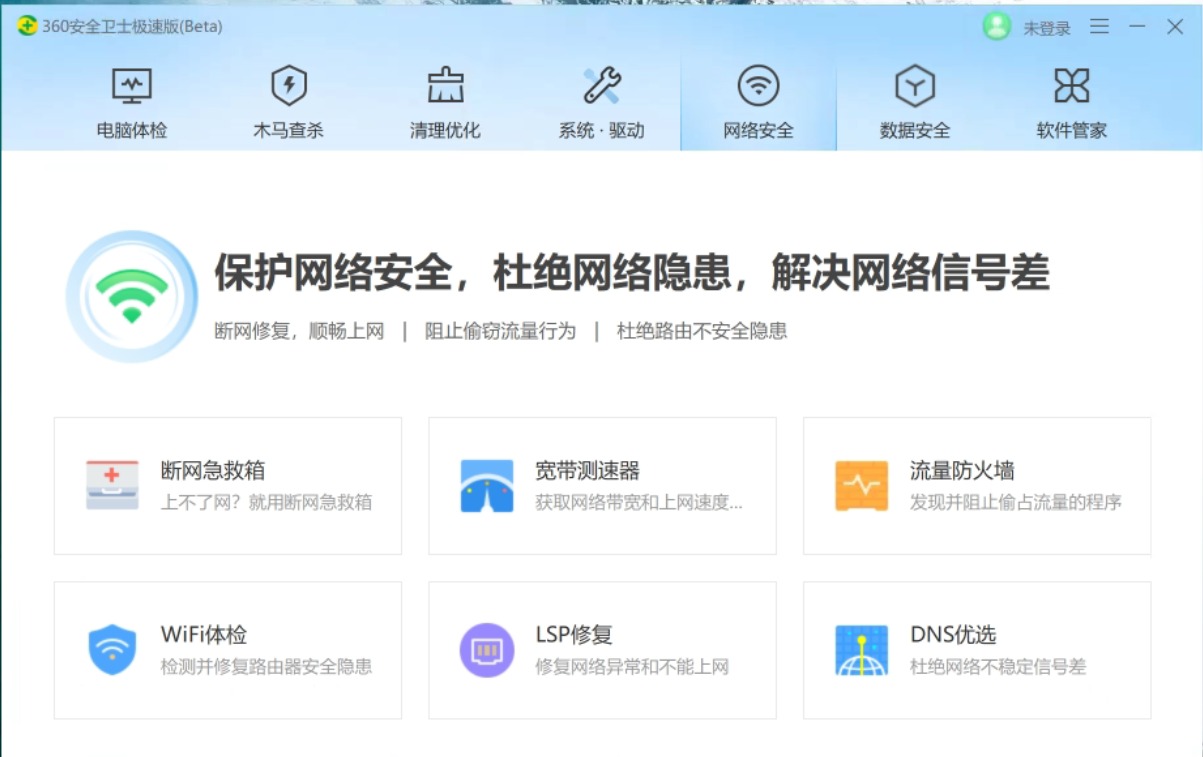Click the 360安全卫士极速版(Beta) window title
Image resolution: width=1203 pixels, height=757 pixels.
[x=132, y=27]
